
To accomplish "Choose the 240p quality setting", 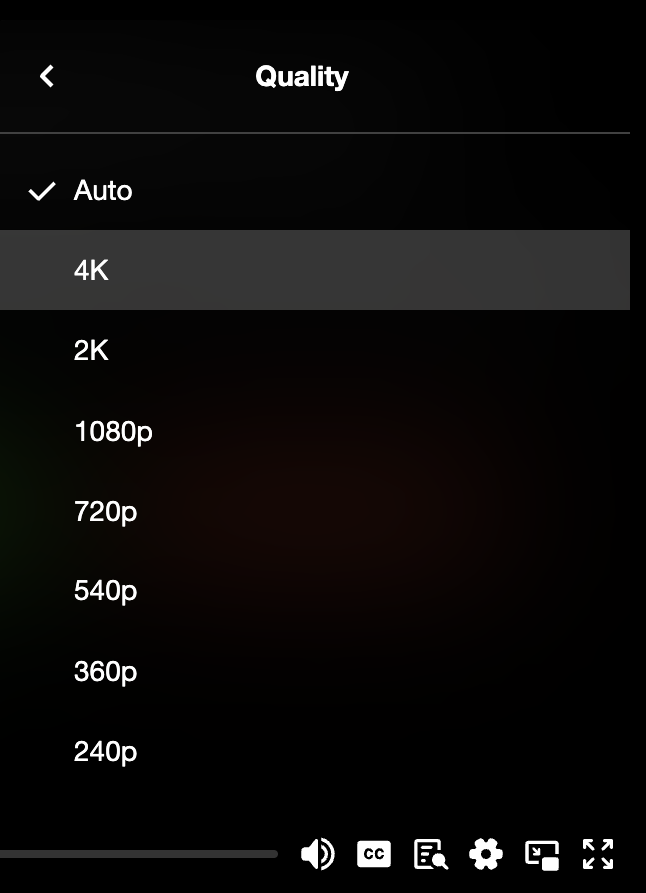I will click(x=105, y=752).
